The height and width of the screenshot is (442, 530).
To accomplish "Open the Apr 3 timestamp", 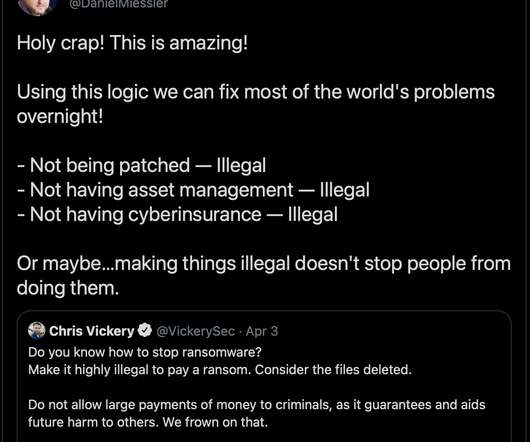I will tap(262, 331).
